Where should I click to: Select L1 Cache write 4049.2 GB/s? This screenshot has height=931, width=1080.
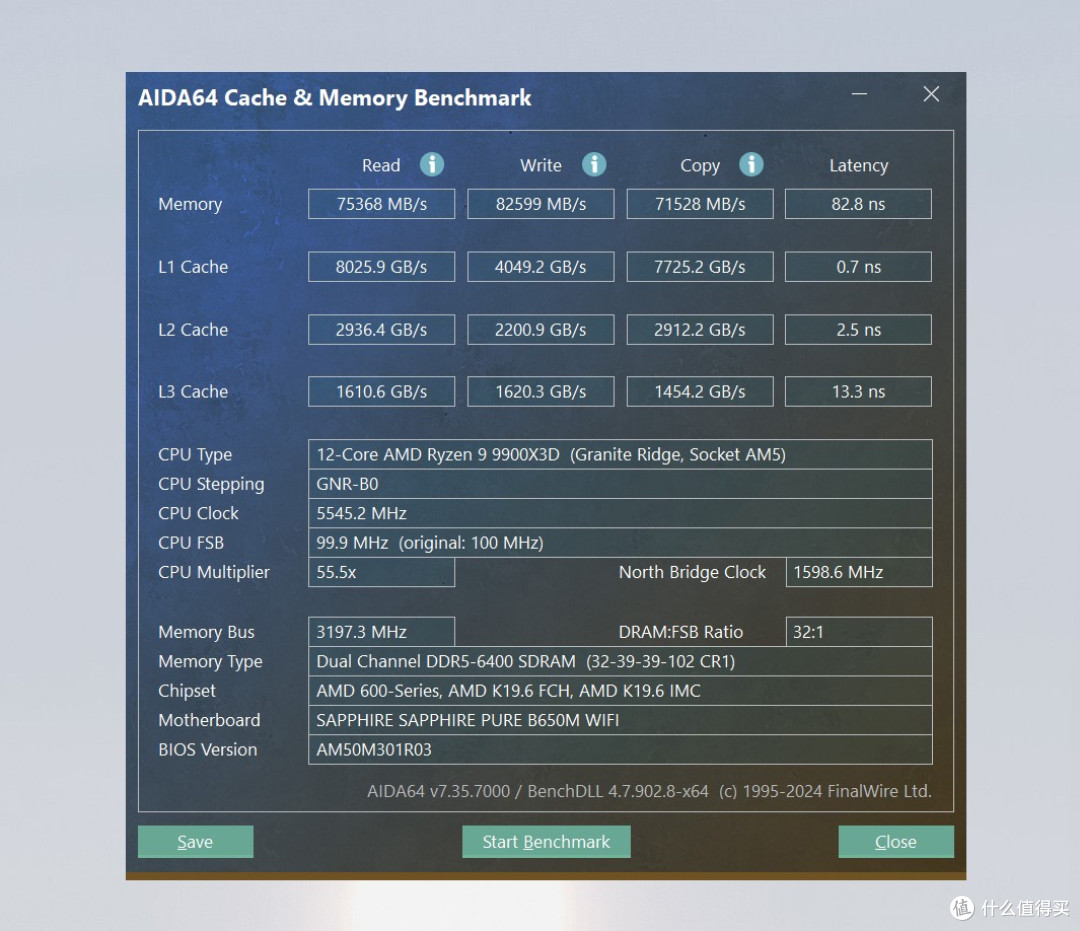(x=541, y=266)
